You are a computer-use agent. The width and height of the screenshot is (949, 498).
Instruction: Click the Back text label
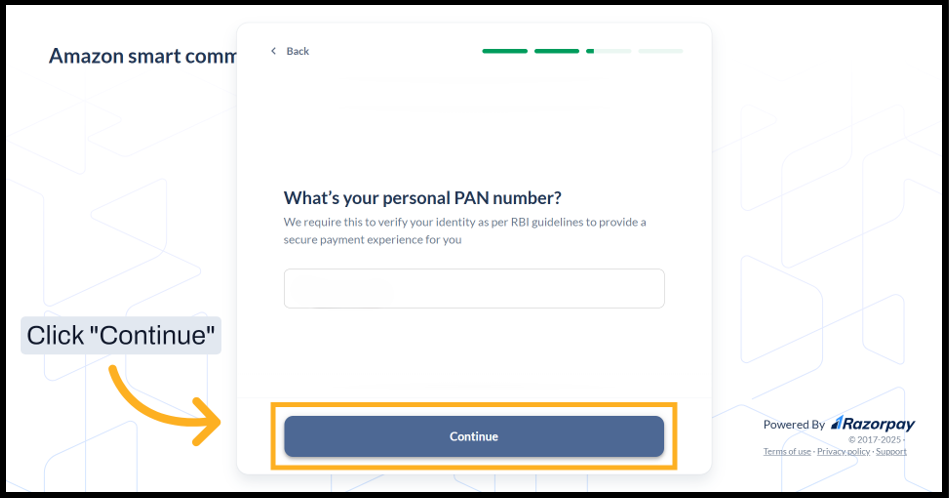[298, 51]
